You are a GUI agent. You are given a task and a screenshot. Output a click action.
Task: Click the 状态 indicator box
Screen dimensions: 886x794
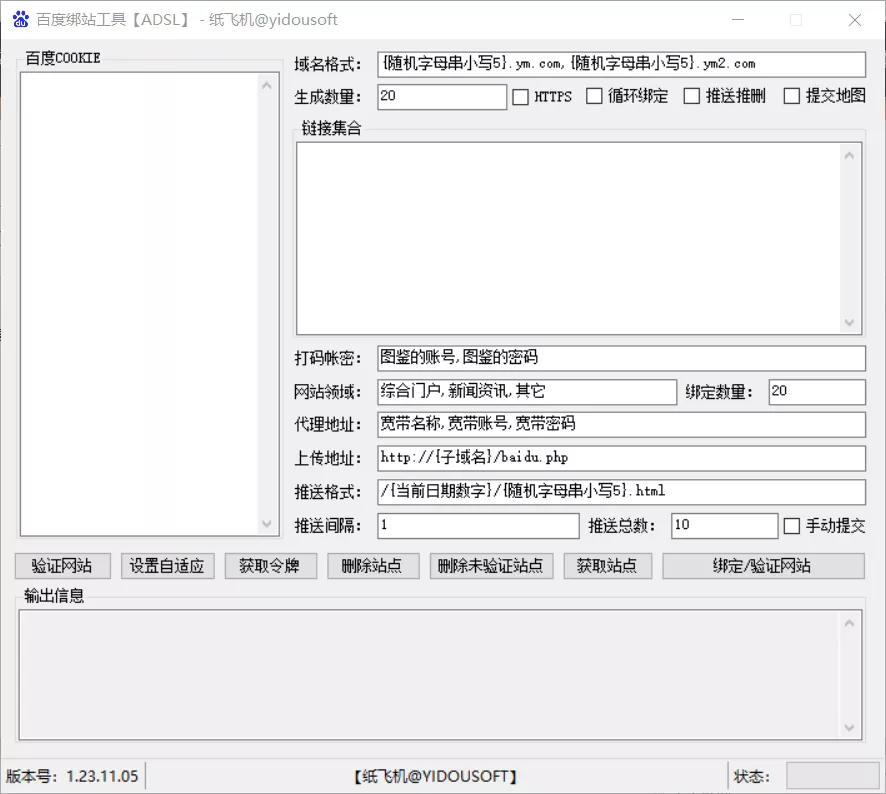point(832,775)
